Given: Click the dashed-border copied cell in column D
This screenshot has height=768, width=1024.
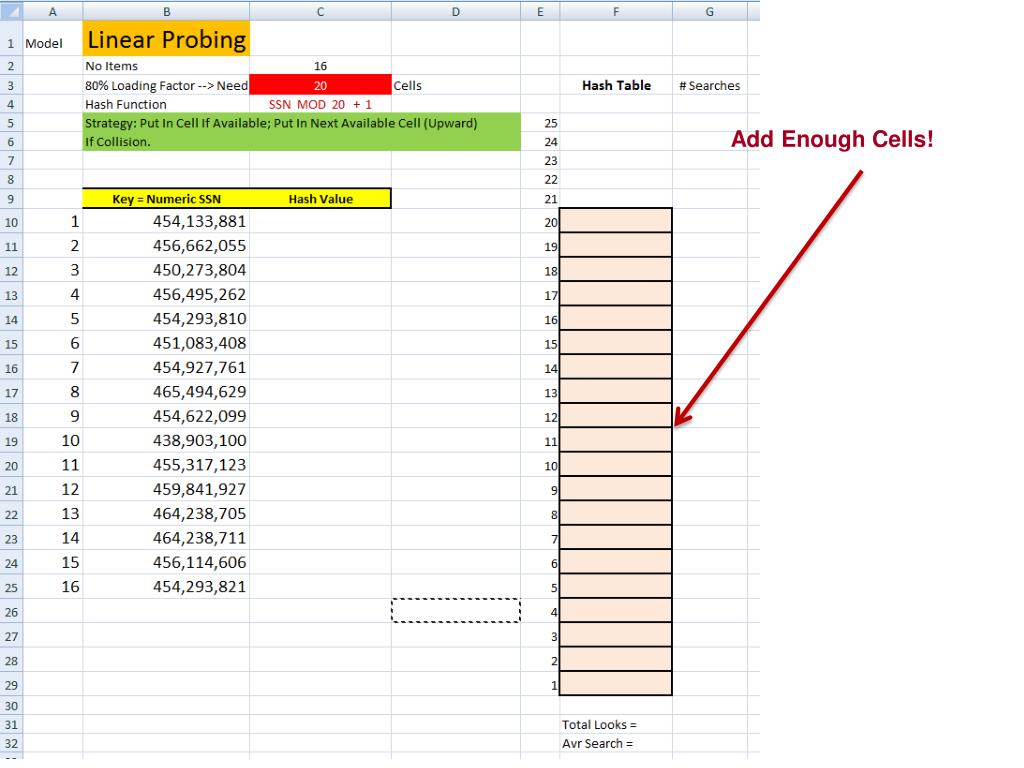Looking at the screenshot, I should click(x=456, y=611).
